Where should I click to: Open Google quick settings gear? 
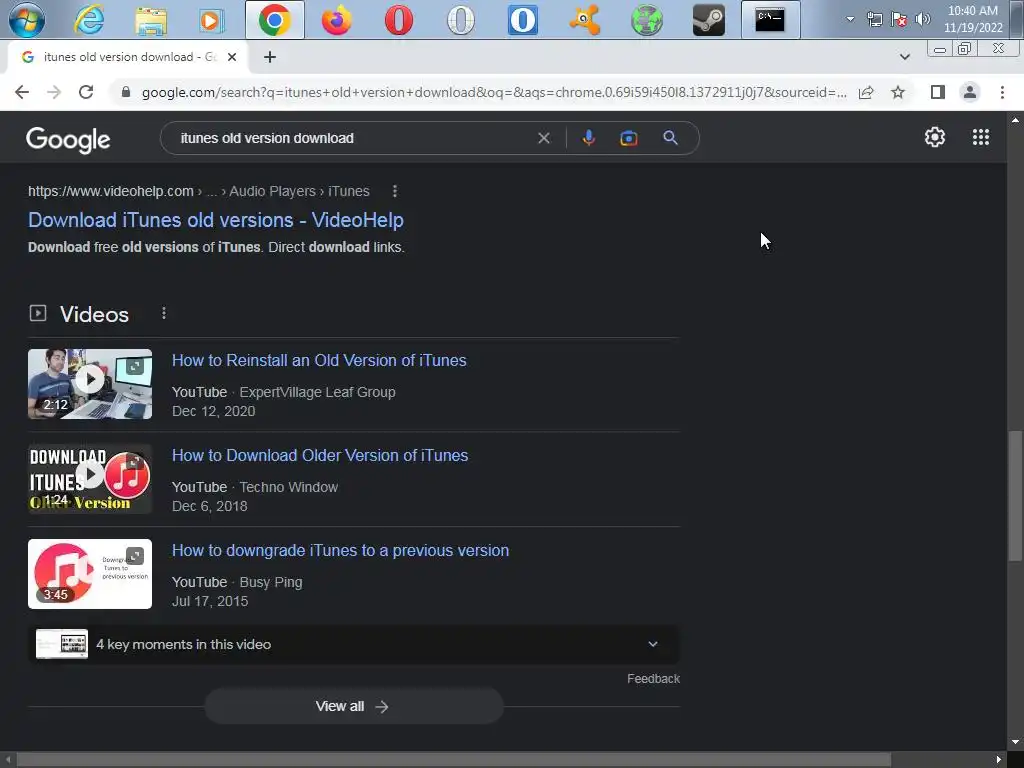pyautogui.click(x=935, y=137)
